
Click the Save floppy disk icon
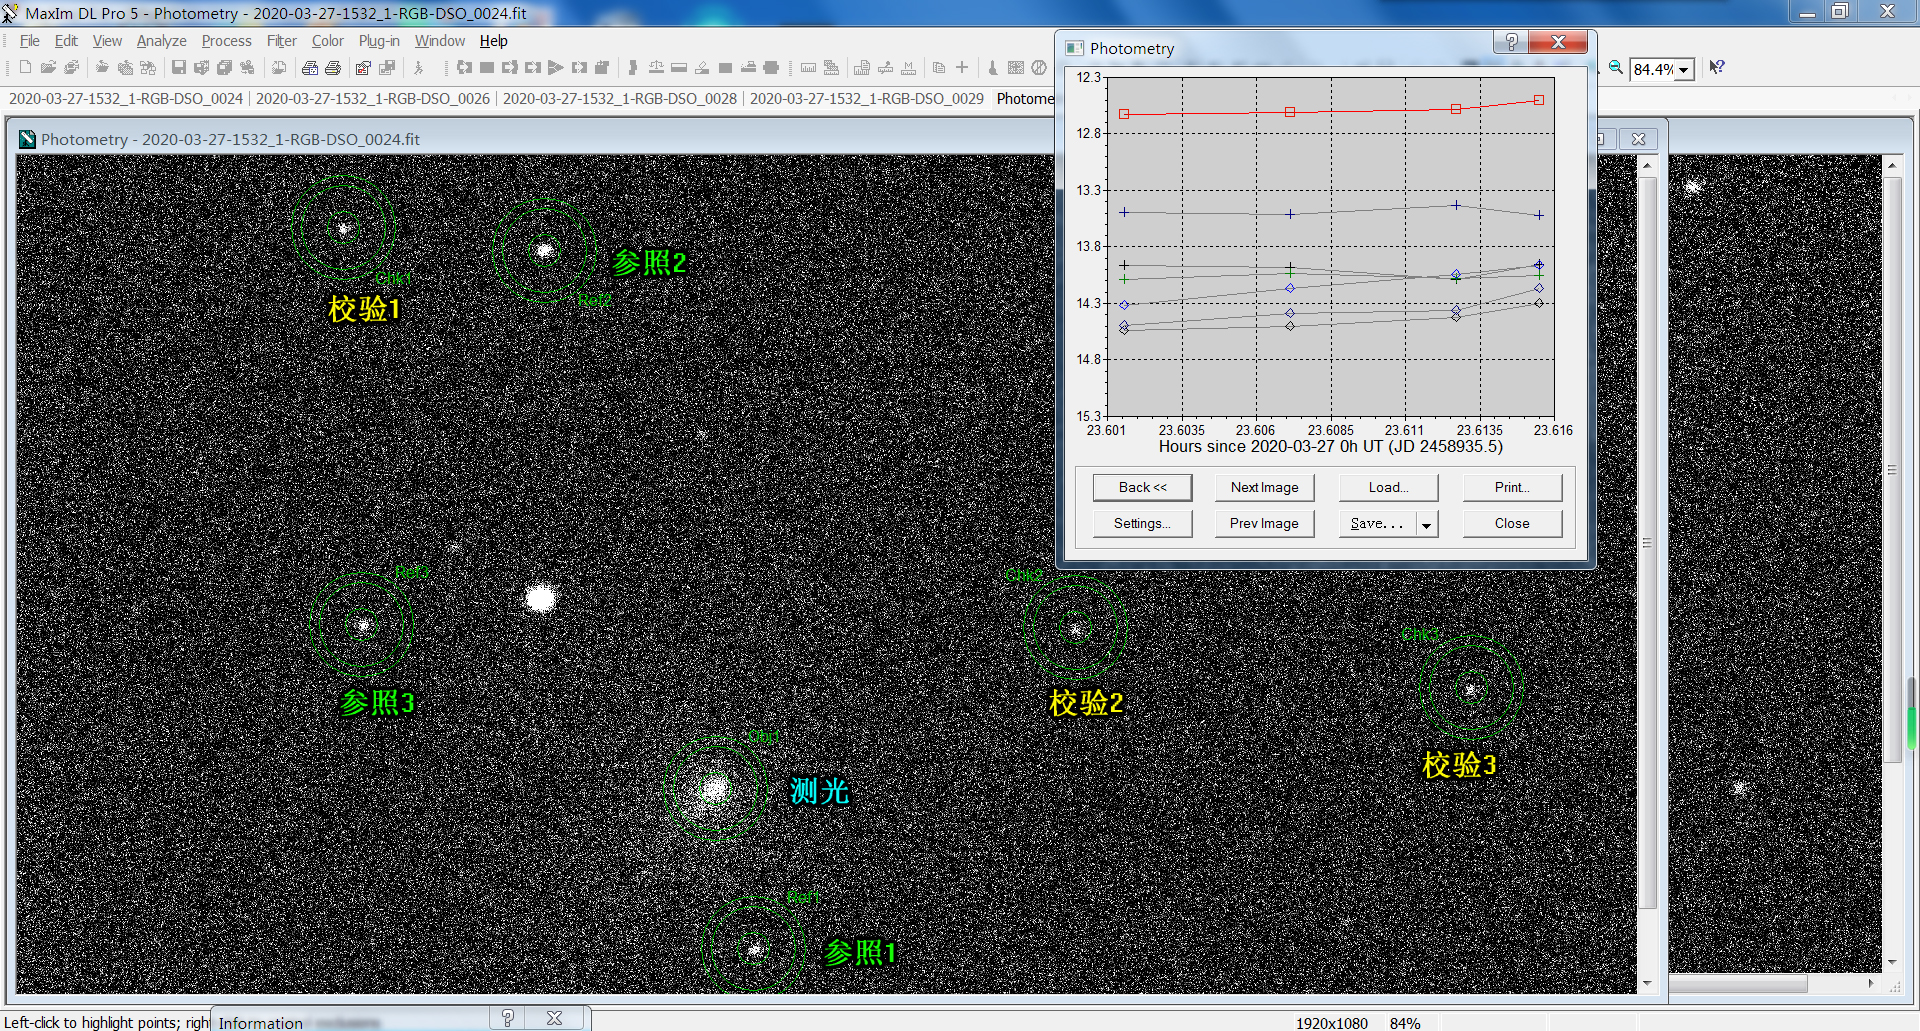[x=179, y=68]
